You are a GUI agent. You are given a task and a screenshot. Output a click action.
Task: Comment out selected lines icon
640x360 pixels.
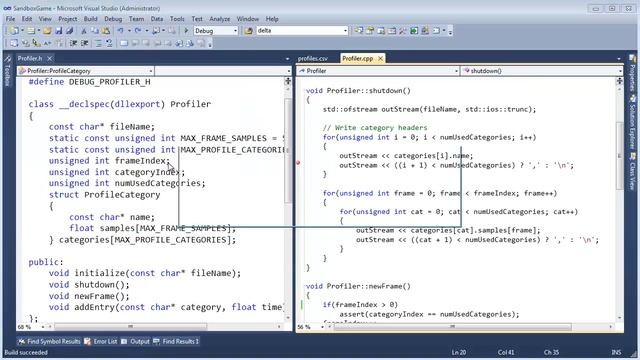pos(98,43)
